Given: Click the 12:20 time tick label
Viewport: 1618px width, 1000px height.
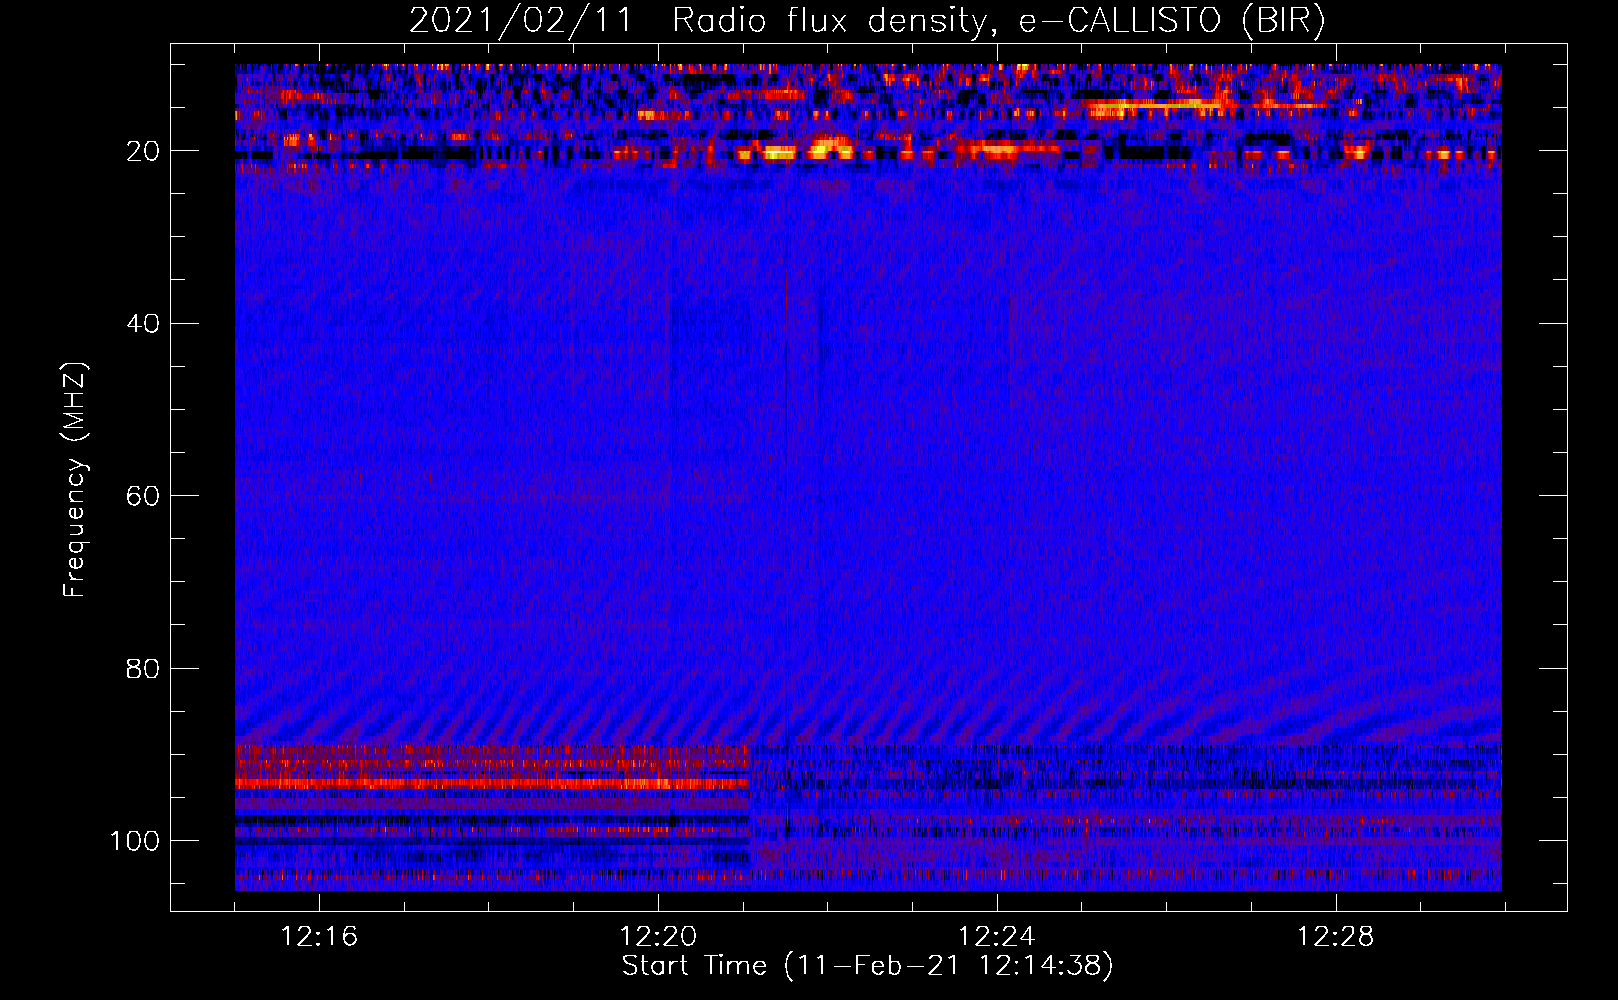Looking at the screenshot, I should [x=658, y=937].
